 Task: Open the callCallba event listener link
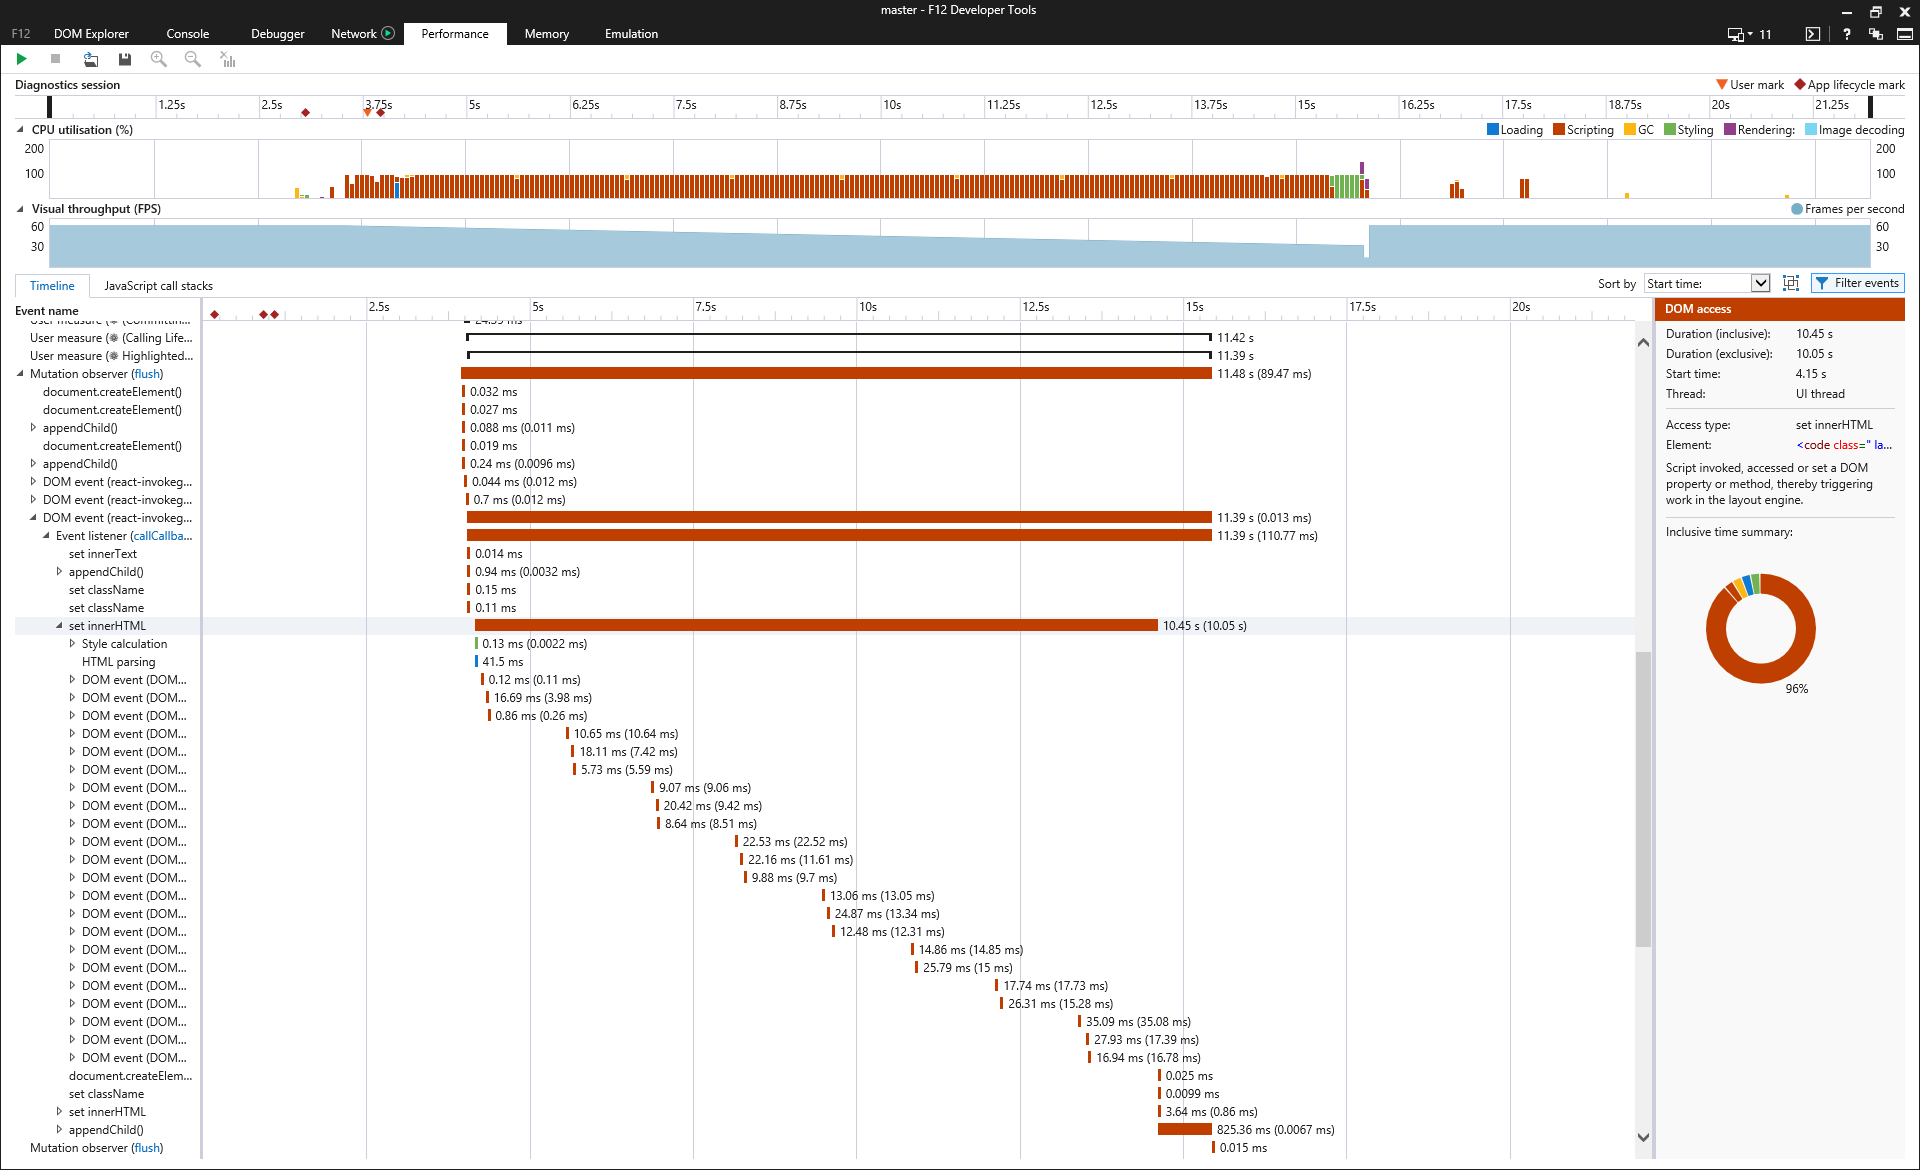click(162, 535)
